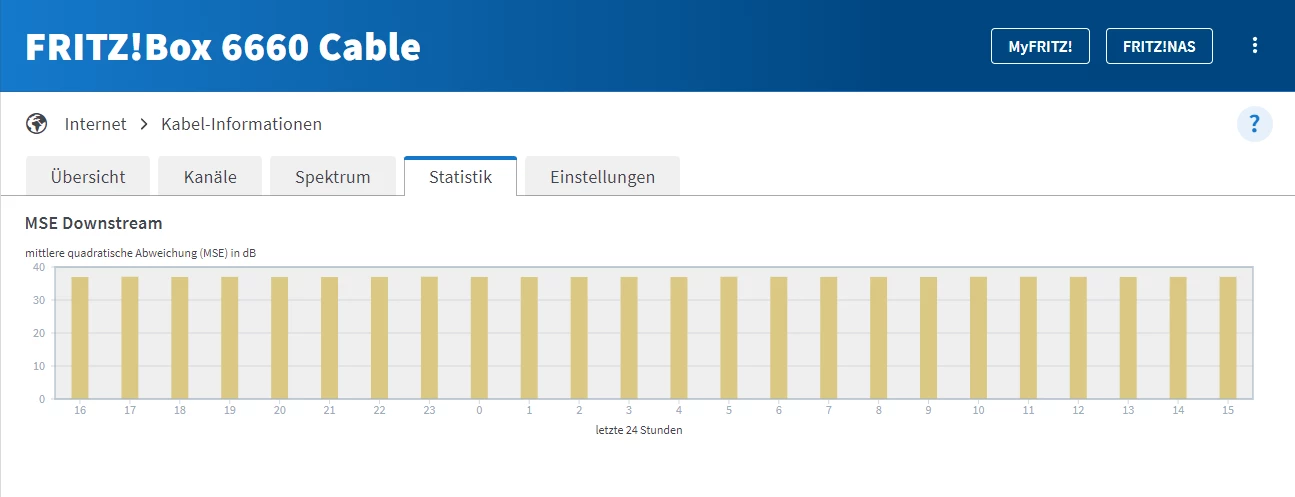This screenshot has height=497, width=1295.
Task: Click the MSE bar for hour 4
Action: tap(679, 338)
